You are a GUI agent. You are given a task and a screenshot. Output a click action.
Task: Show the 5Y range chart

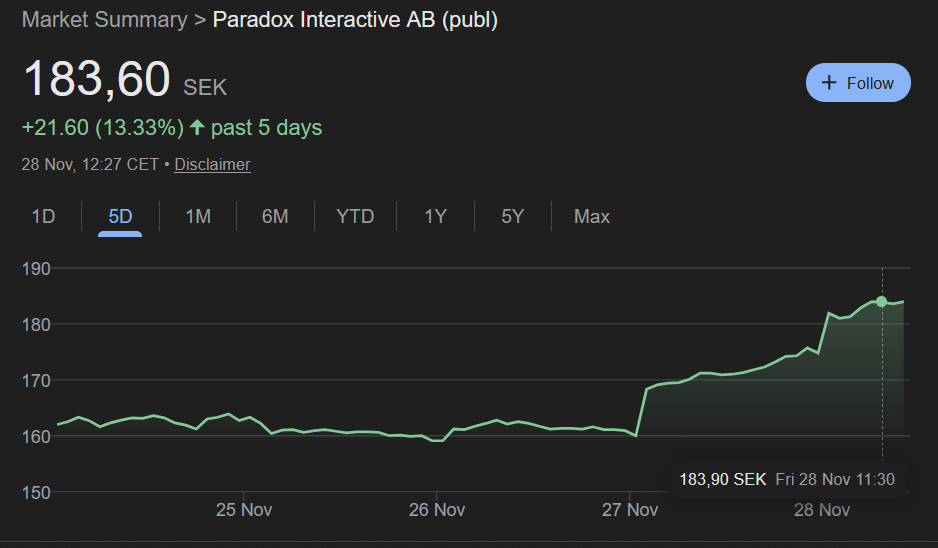tap(513, 216)
